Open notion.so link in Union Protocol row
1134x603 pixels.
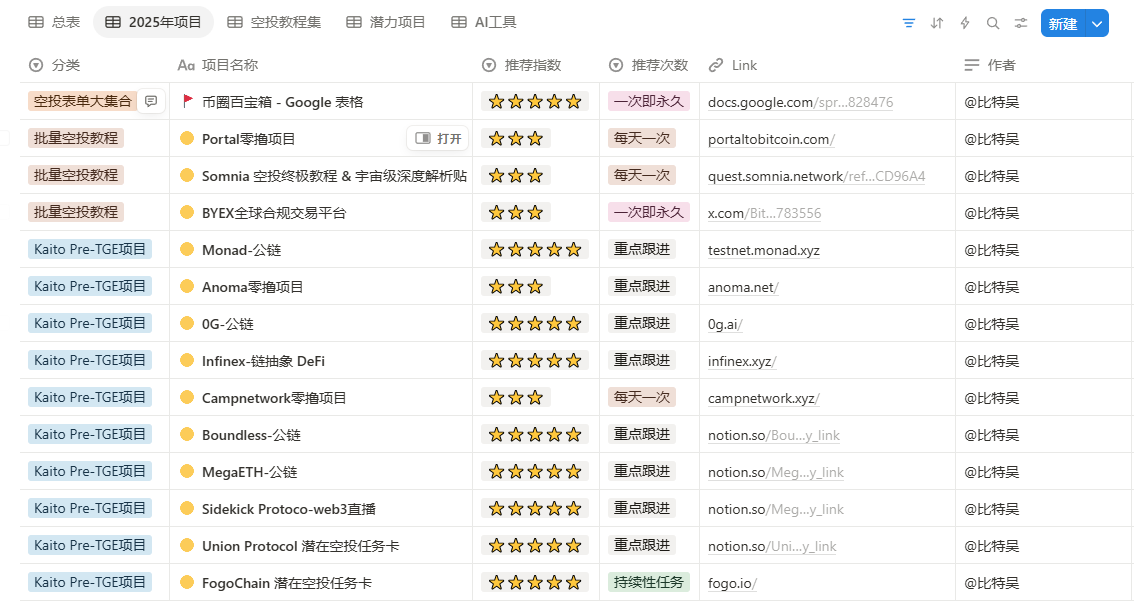point(772,546)
